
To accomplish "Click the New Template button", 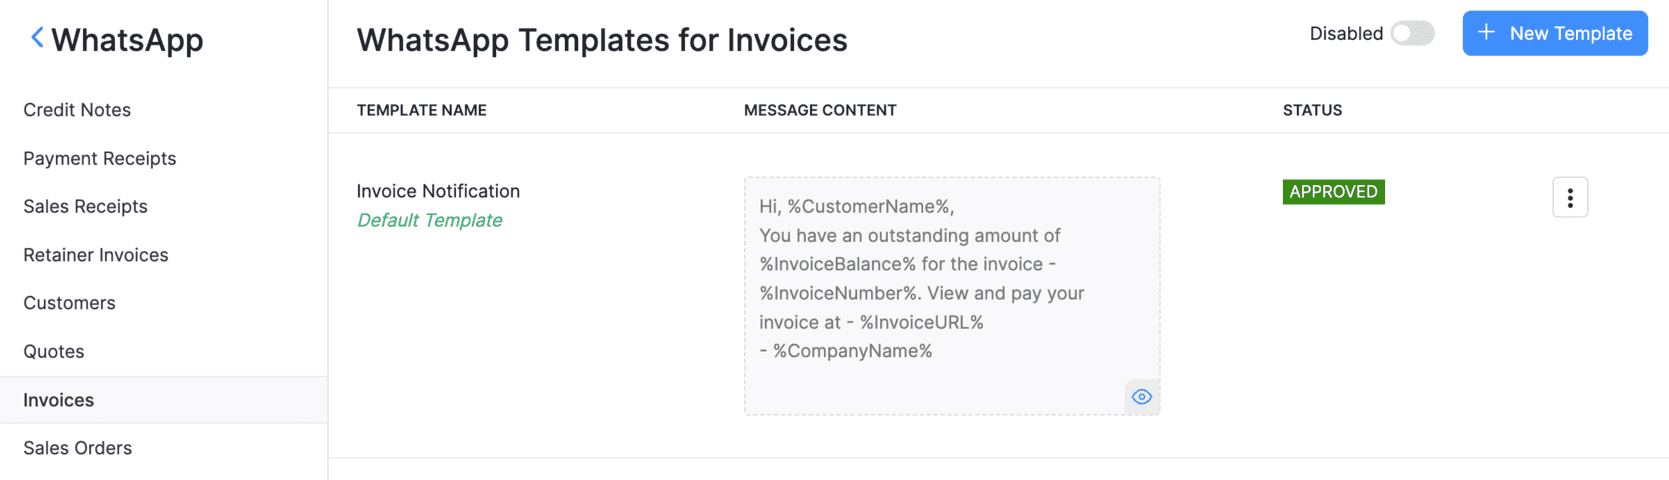I will (x=1554, y=34).
